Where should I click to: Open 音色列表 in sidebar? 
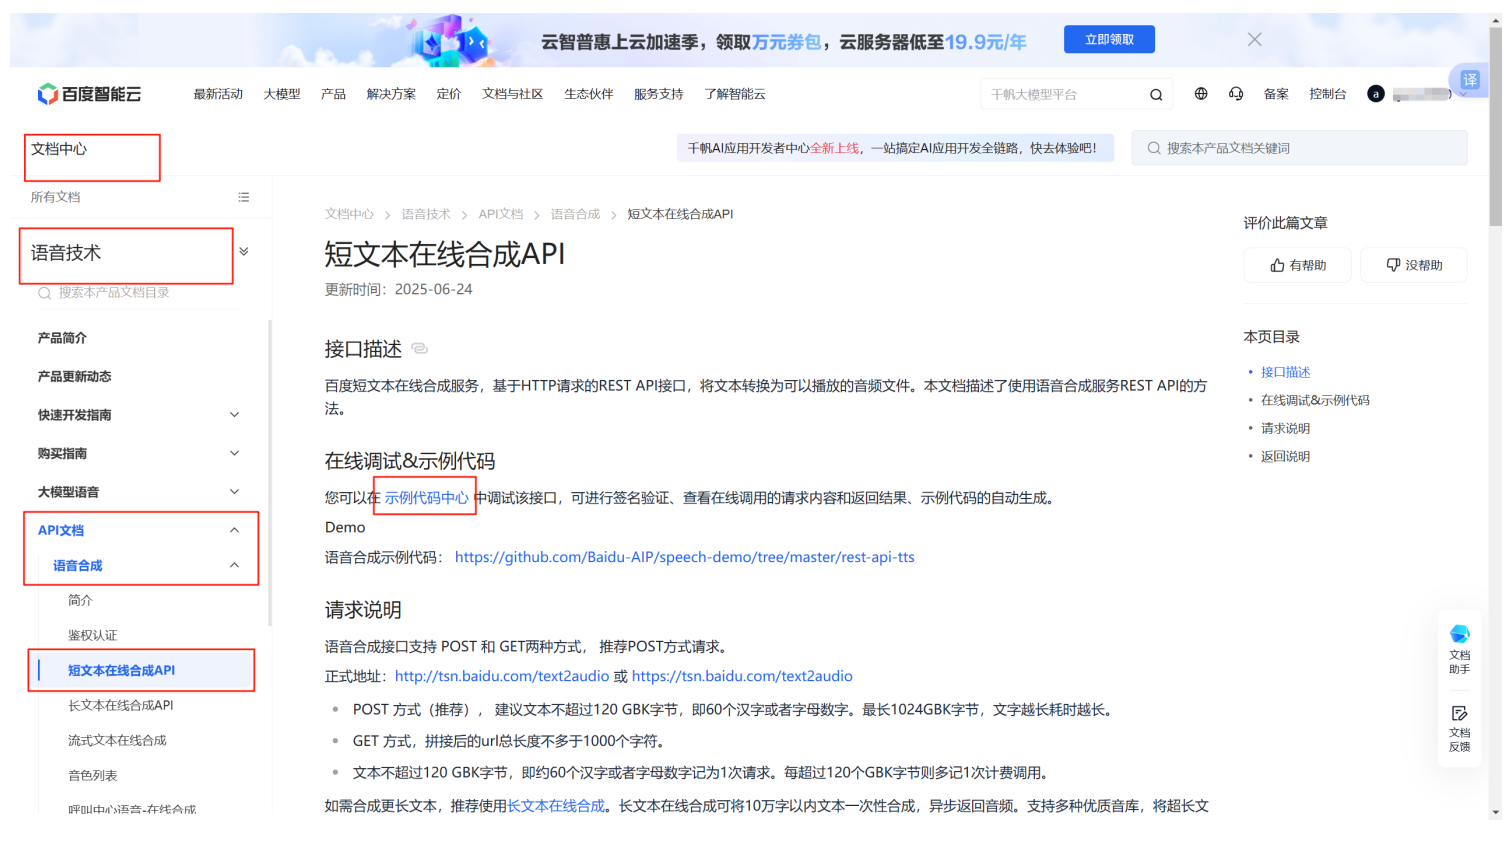(92, 775)
